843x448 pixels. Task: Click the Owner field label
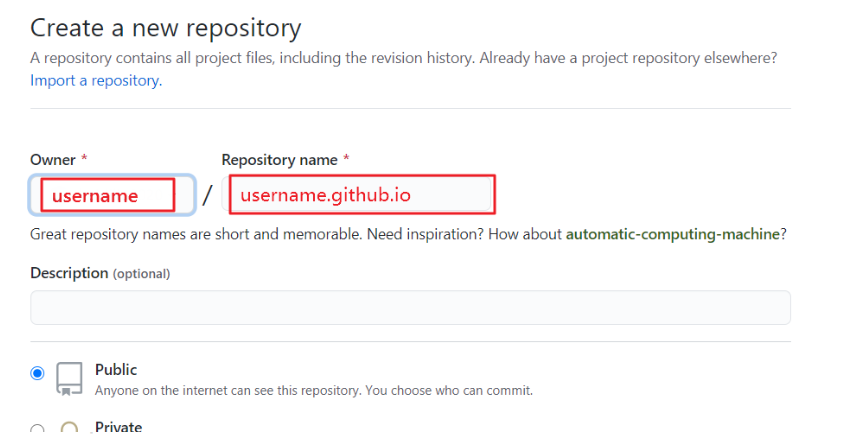(52, 160)
